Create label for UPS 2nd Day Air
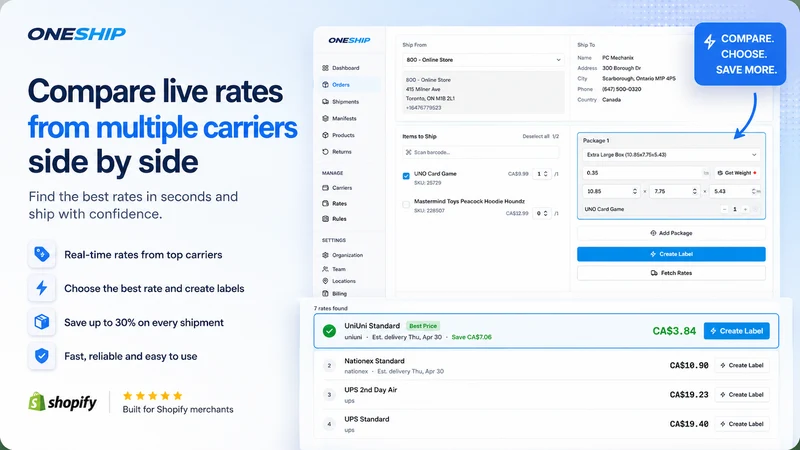800x450 pixels. coord(741,394)
